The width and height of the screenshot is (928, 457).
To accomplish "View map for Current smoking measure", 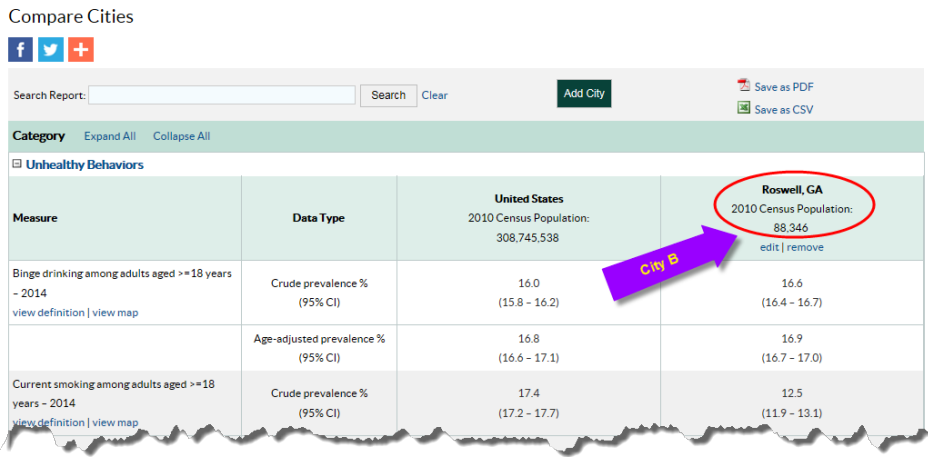I will [x=115, y=422].
